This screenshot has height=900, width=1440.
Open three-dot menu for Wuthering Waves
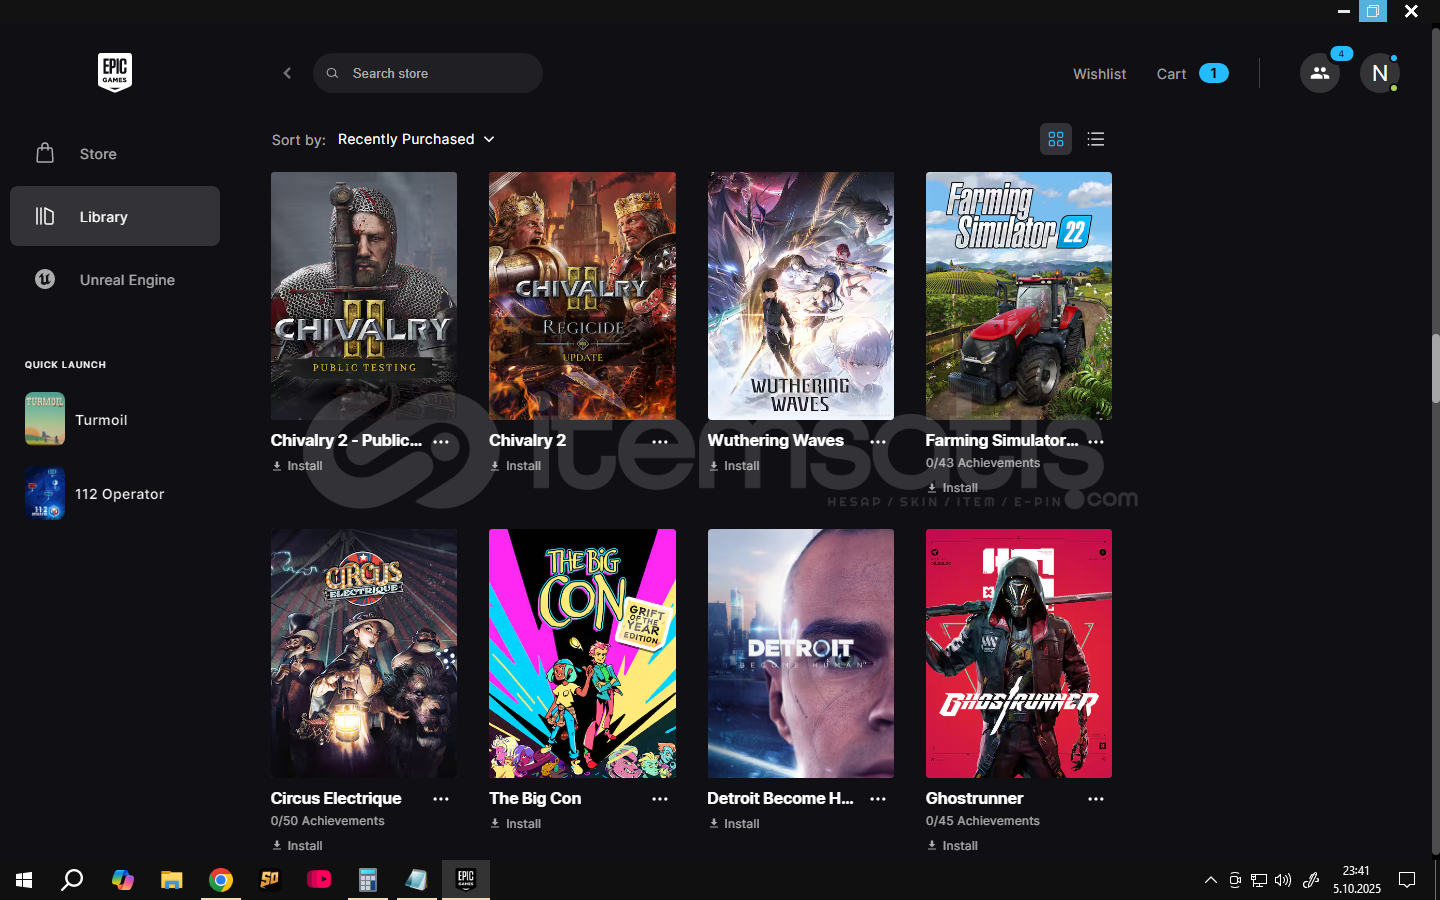(878, 441)
